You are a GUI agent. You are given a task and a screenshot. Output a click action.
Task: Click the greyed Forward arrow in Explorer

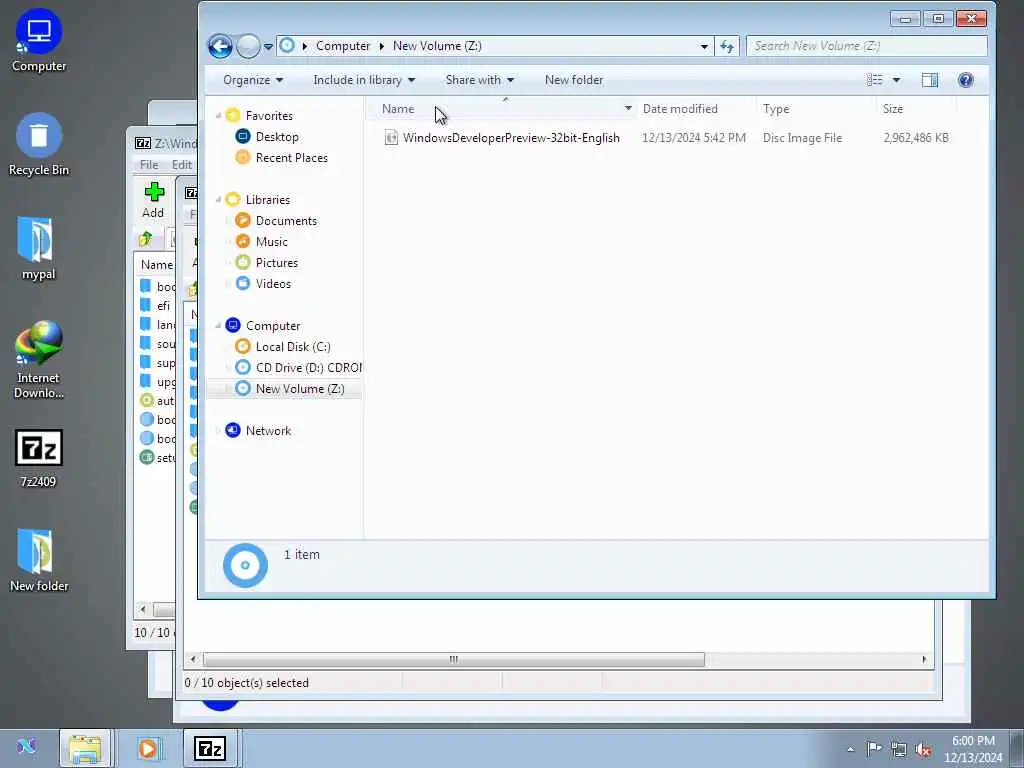[x=248, y=46]
